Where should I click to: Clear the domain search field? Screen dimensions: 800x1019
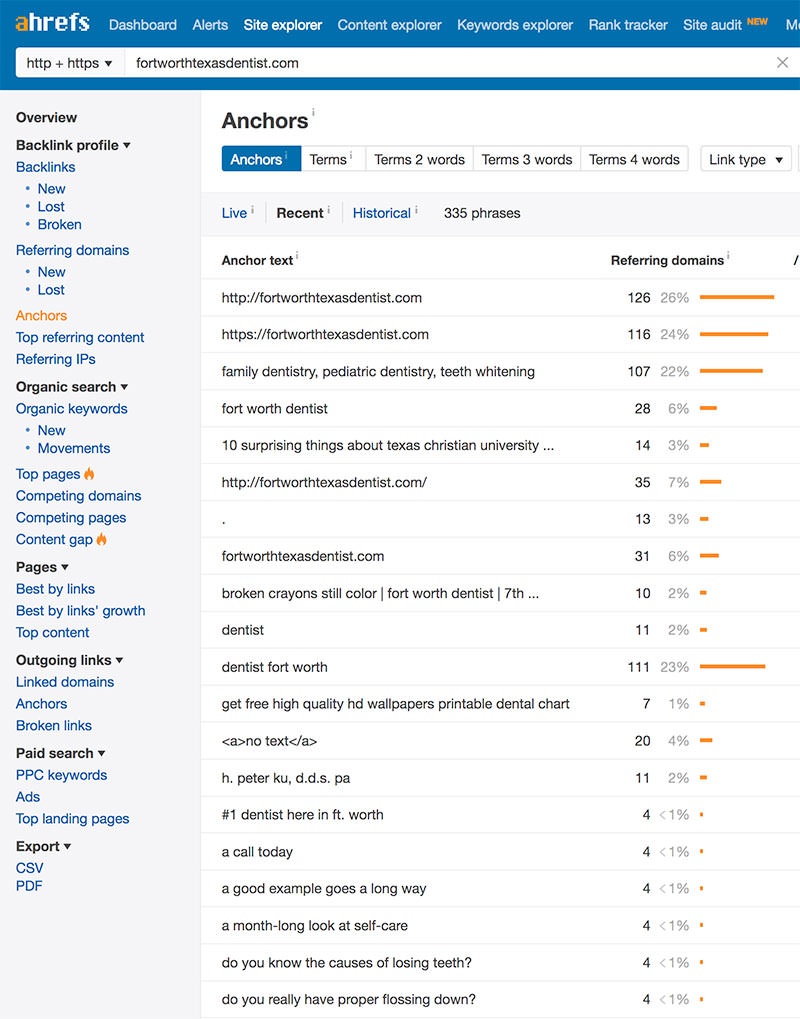(782, 62)
